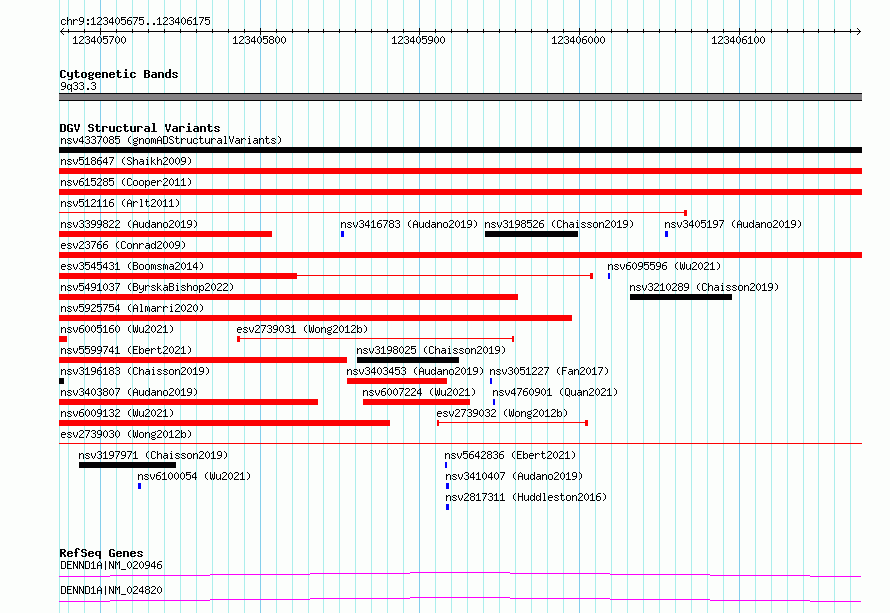
Task: Click the black bar under nsv3210289 (Chaisson2019)
Action: pyautogui.click(x=681, y=297)
